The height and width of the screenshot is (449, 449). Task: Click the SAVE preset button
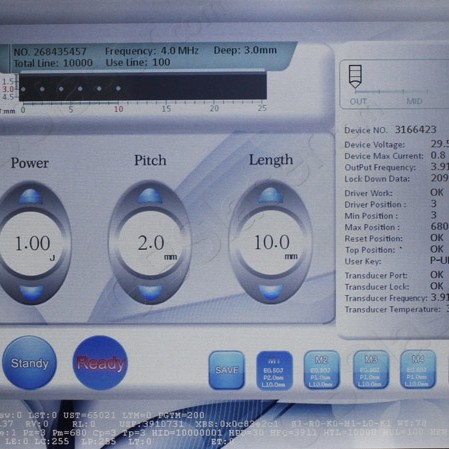click(227, 370)
